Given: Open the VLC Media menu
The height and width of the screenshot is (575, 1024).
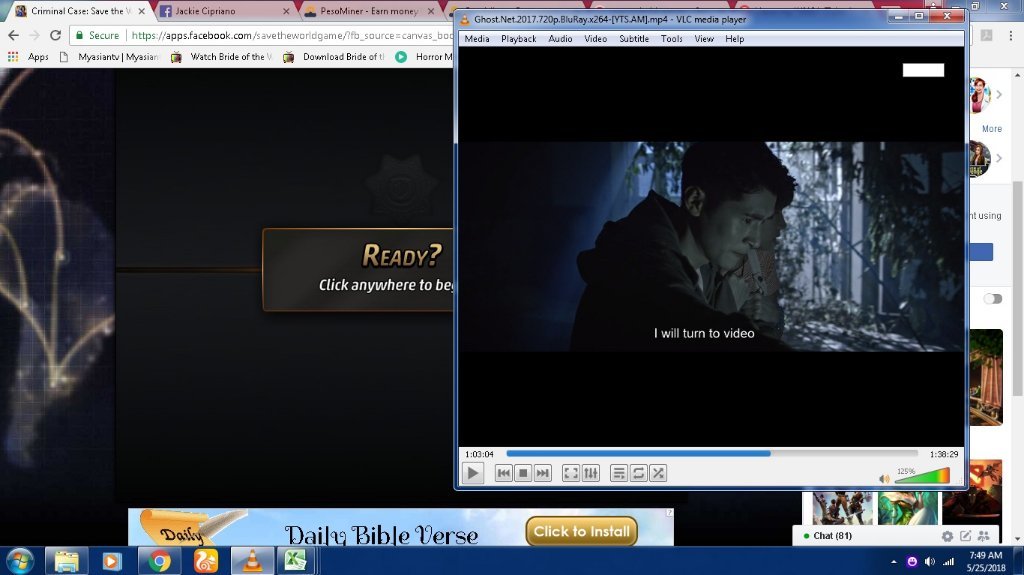Looking at the screenshot, I should pyautogui.click(x=477, y=39).
